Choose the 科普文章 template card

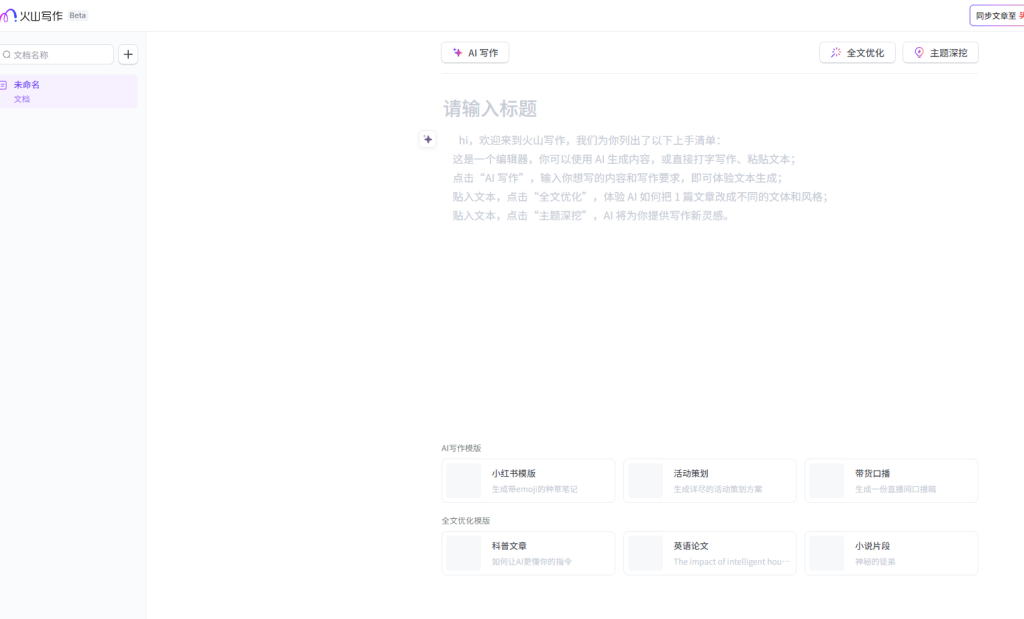point(528,553)
